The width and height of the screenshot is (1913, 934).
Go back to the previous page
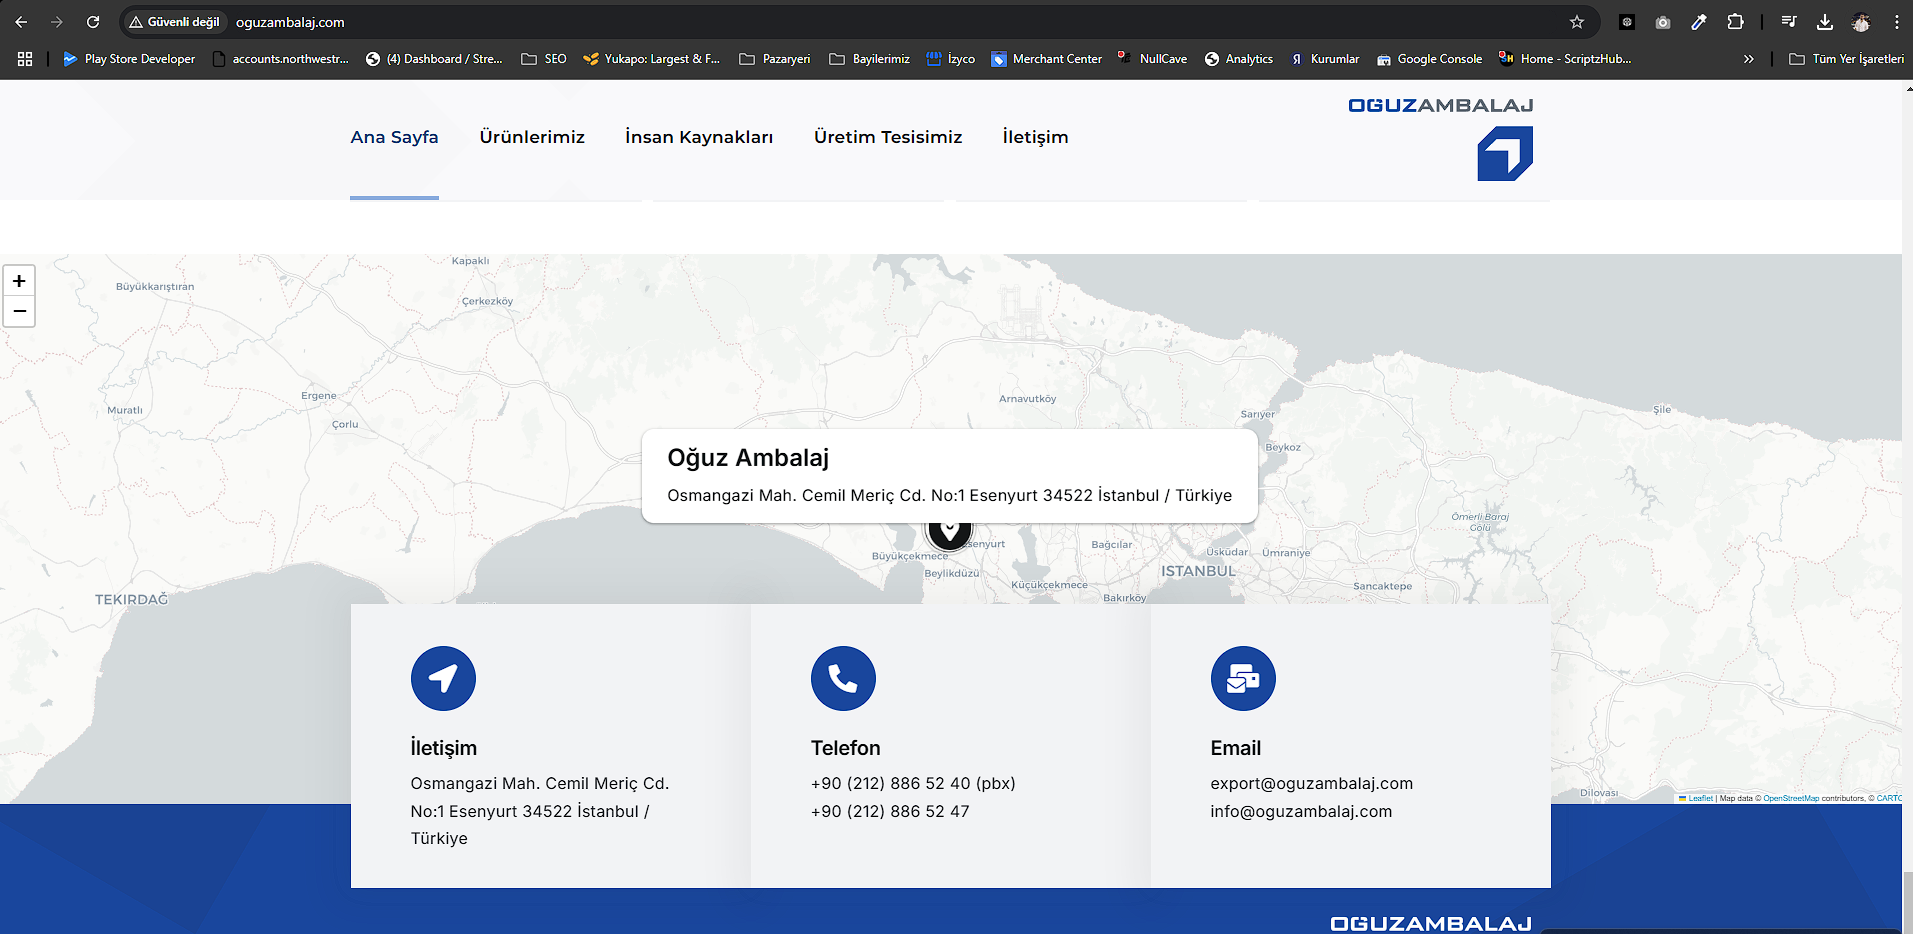(21, 22)
